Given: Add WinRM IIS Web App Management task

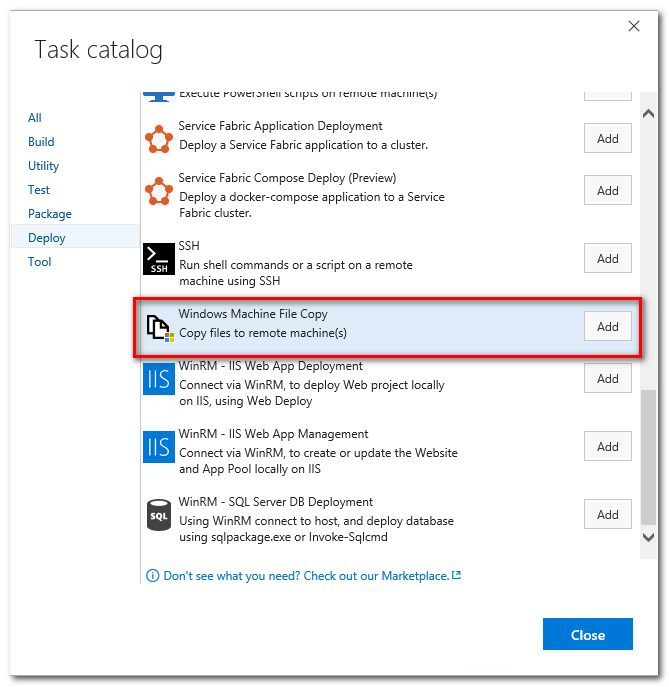Looking at the screenshot, I should coord(608,446).
